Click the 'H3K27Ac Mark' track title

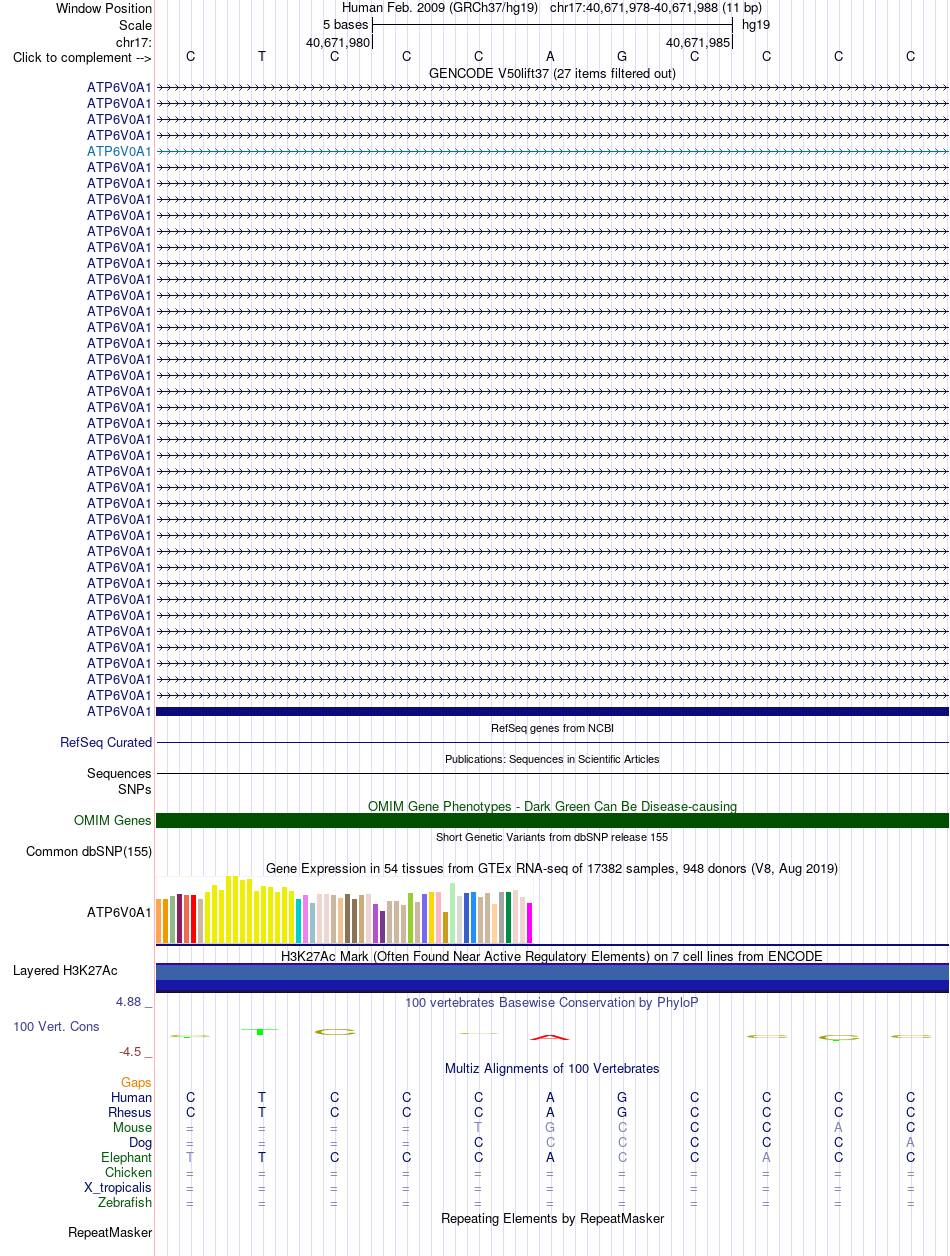point(552,957)
